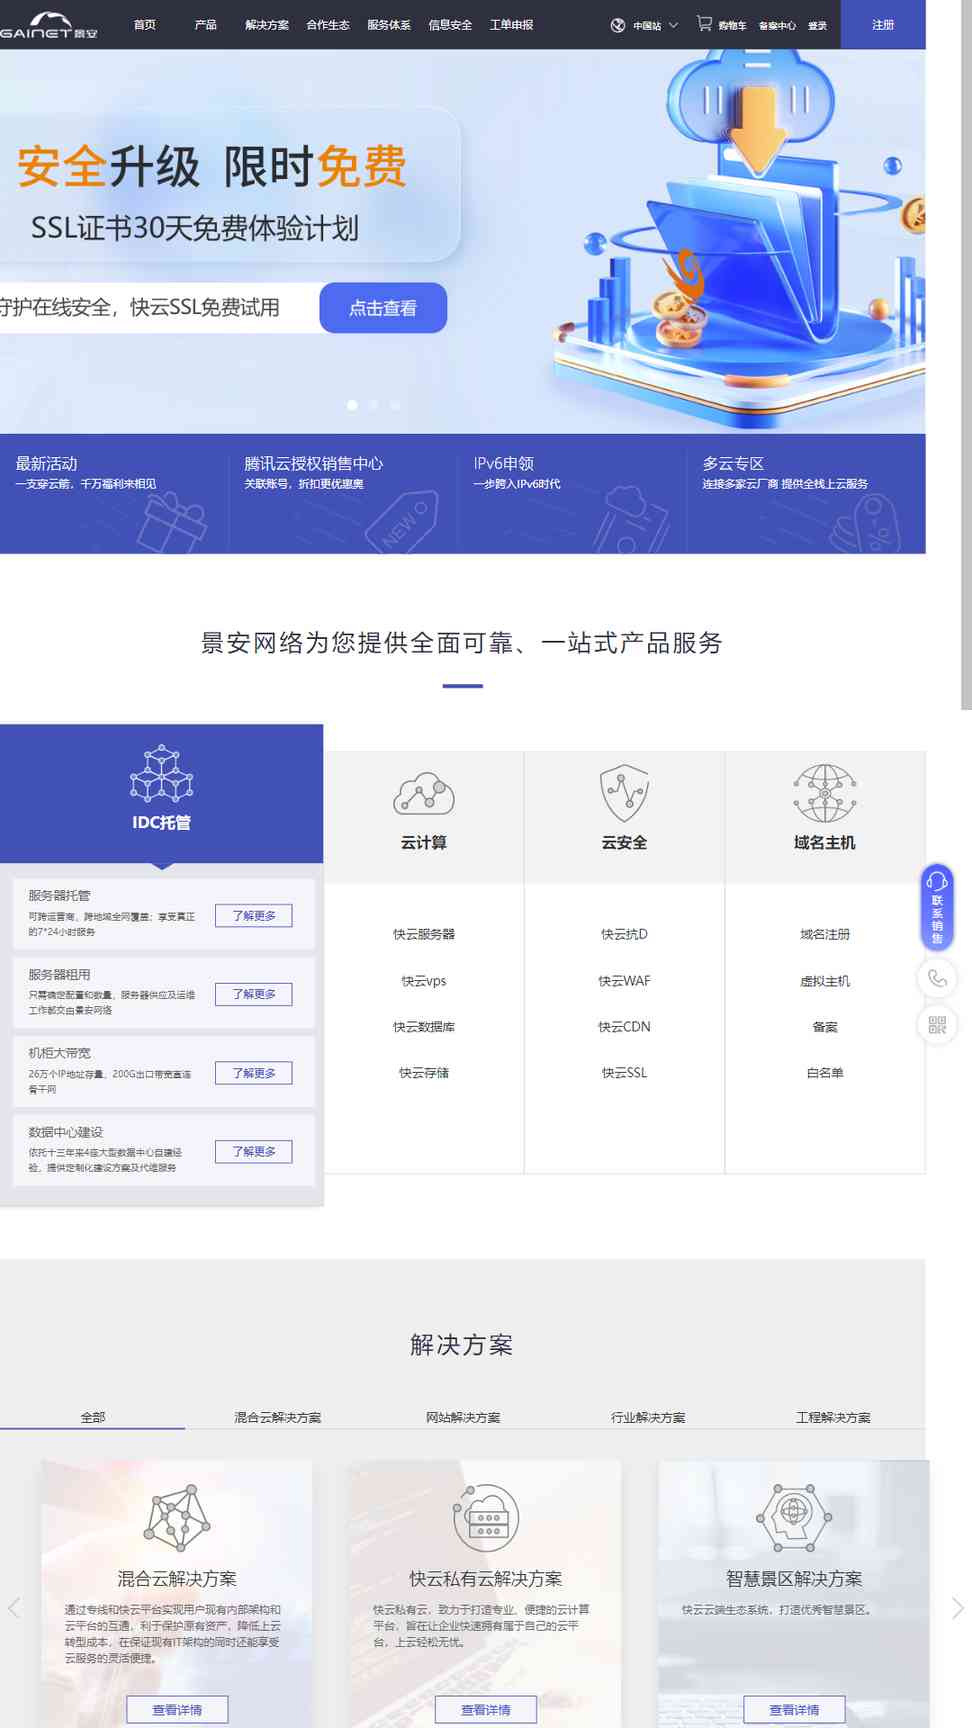Image resolution: width=972 pixels, height=1728 pixels.
Task: Click the shopping cart icon
Action: (704, 23)
